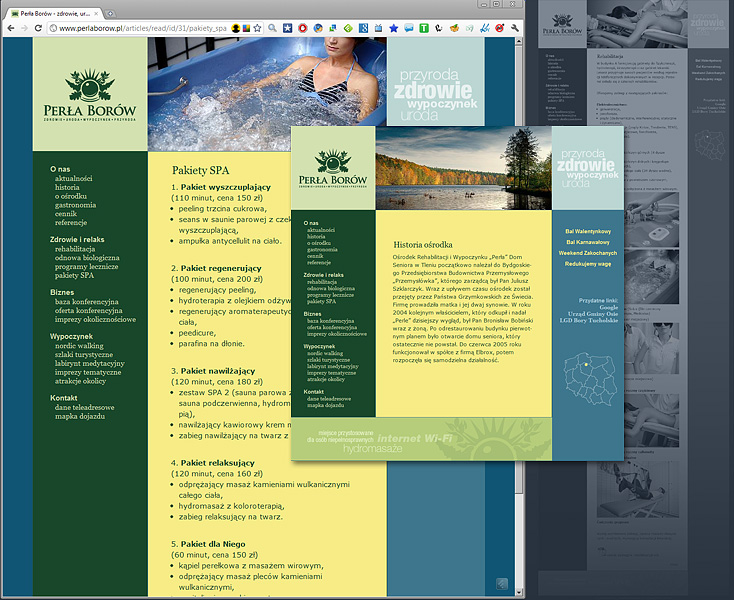Click the green tag extension icon
Viewport: 734px width, 600px height.
coord(348,28)
